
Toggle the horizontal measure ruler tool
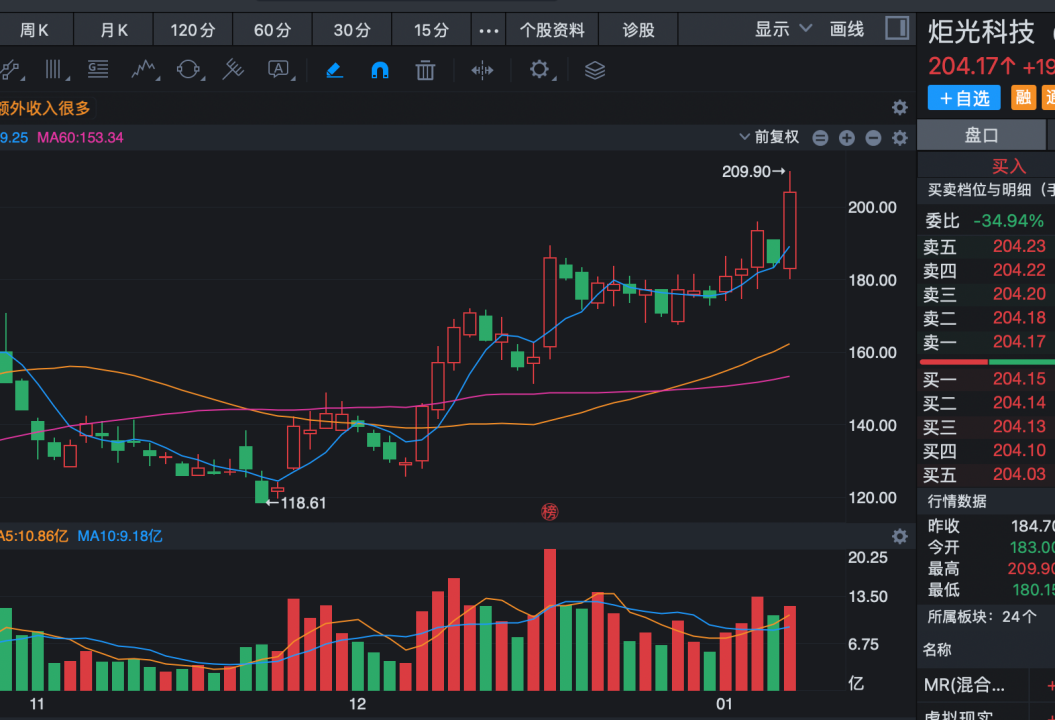pos(482,70)
